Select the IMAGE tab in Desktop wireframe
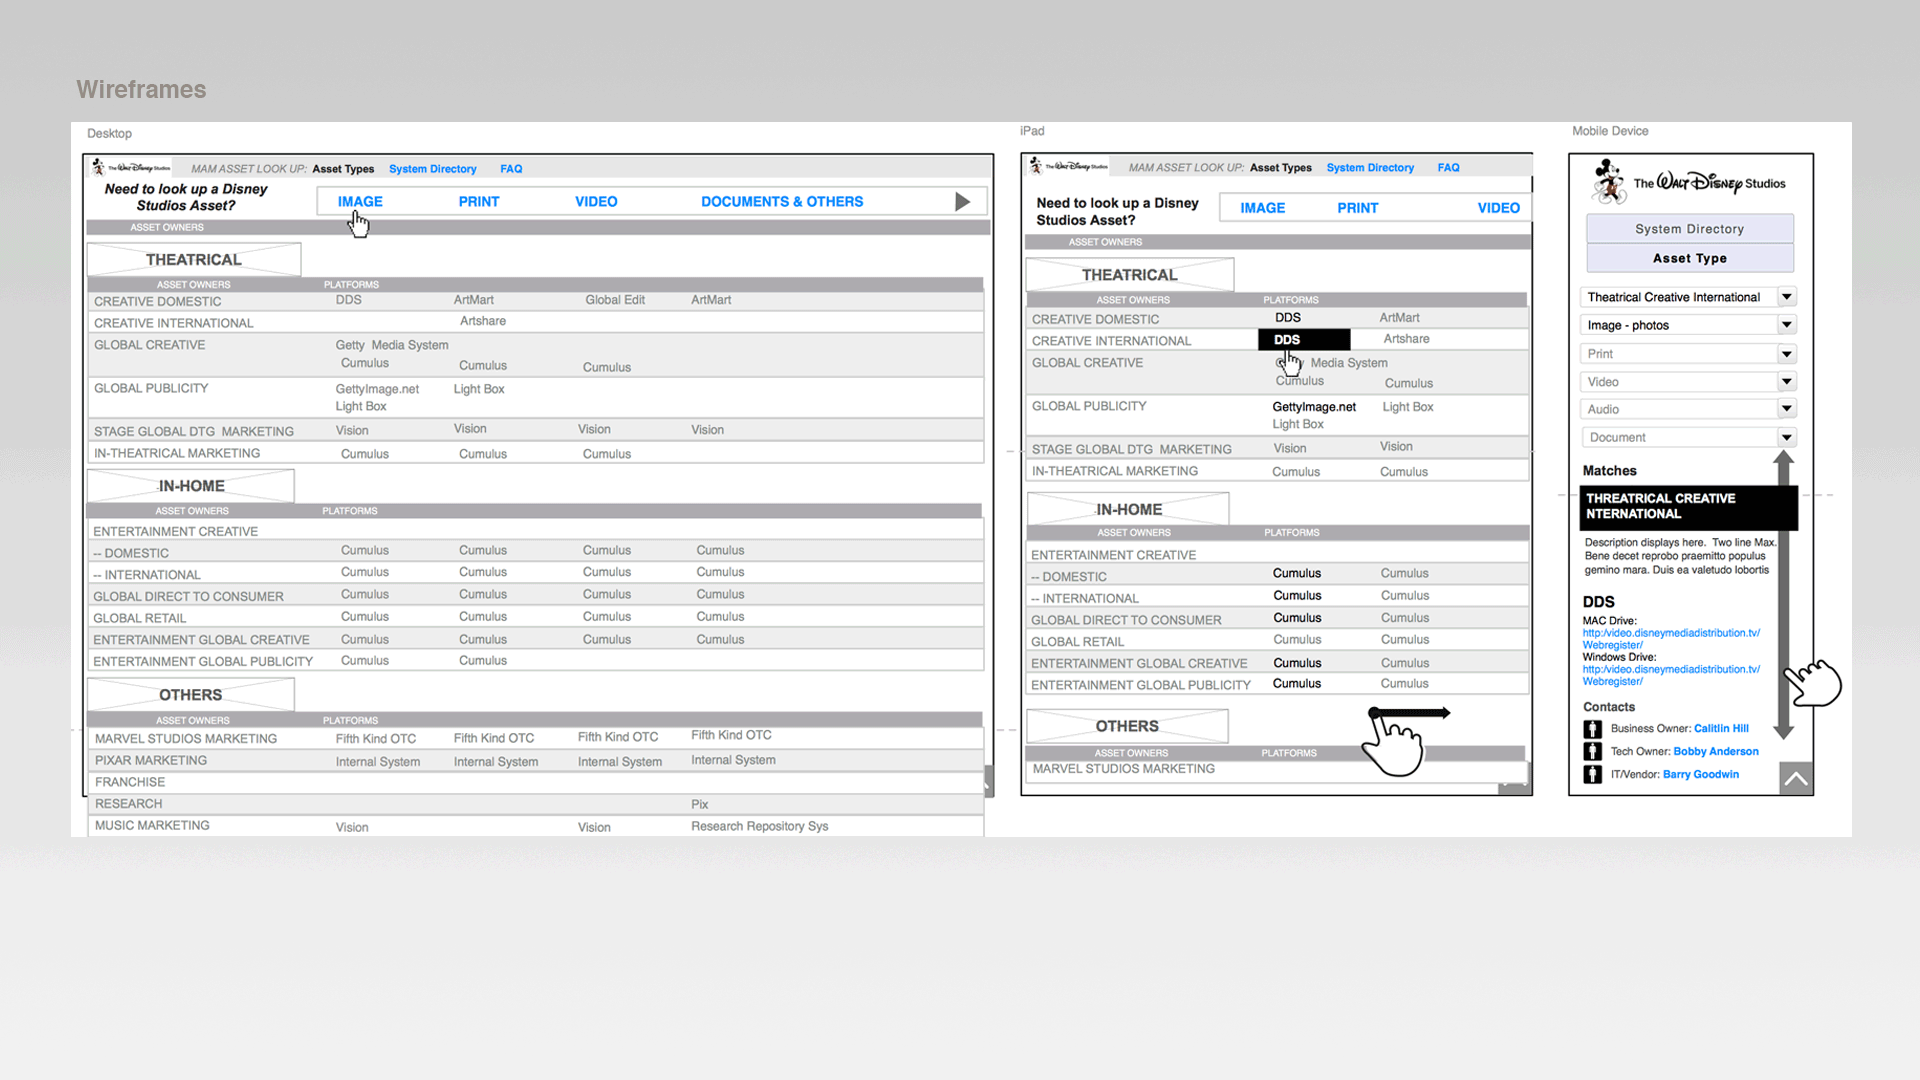Image resolution: width=1920 pixels, height=1080 pixels. click(x=360, y=202)
